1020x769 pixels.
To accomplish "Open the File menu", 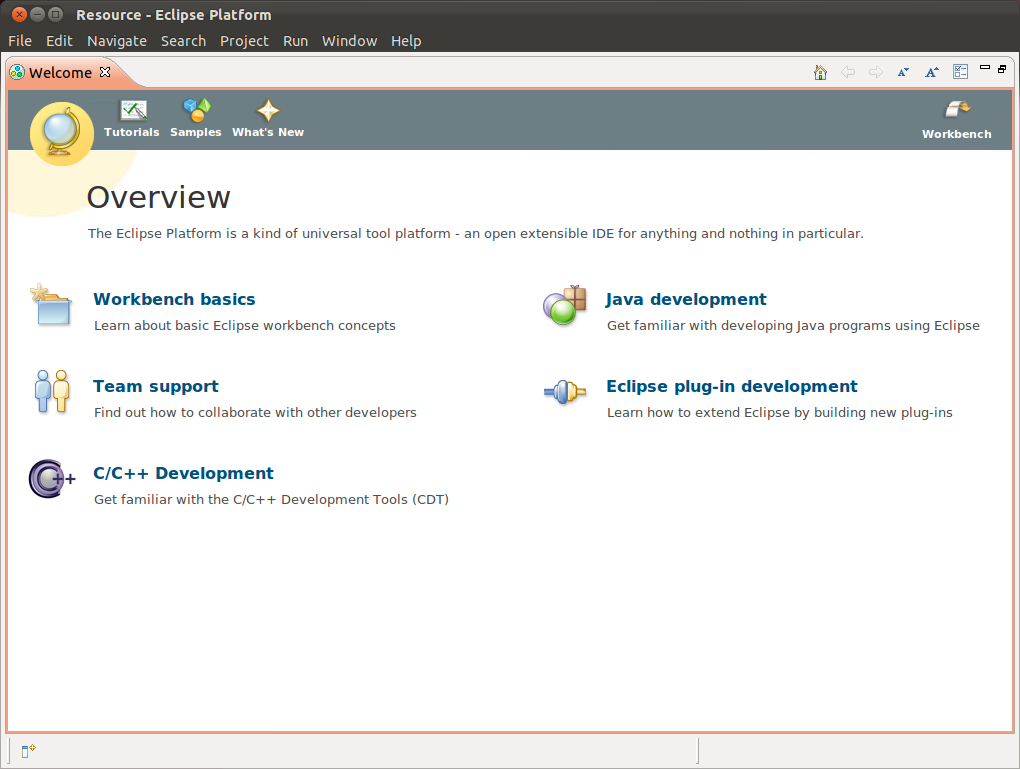I will pos(20,41).
